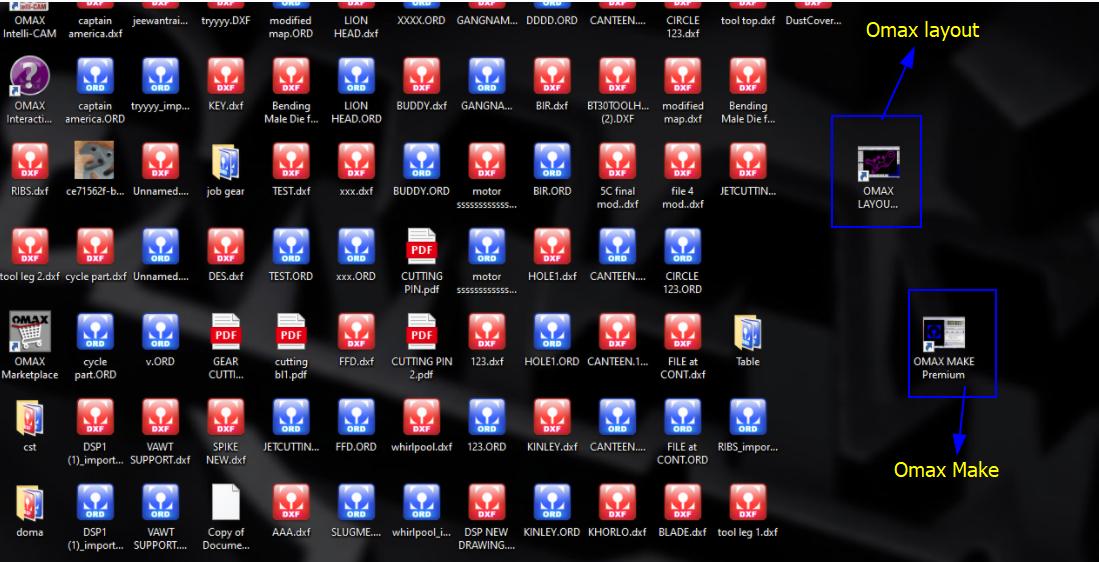
Task: Select the BUDDY.ORD file icon
Action: click(x=421, y=161)
